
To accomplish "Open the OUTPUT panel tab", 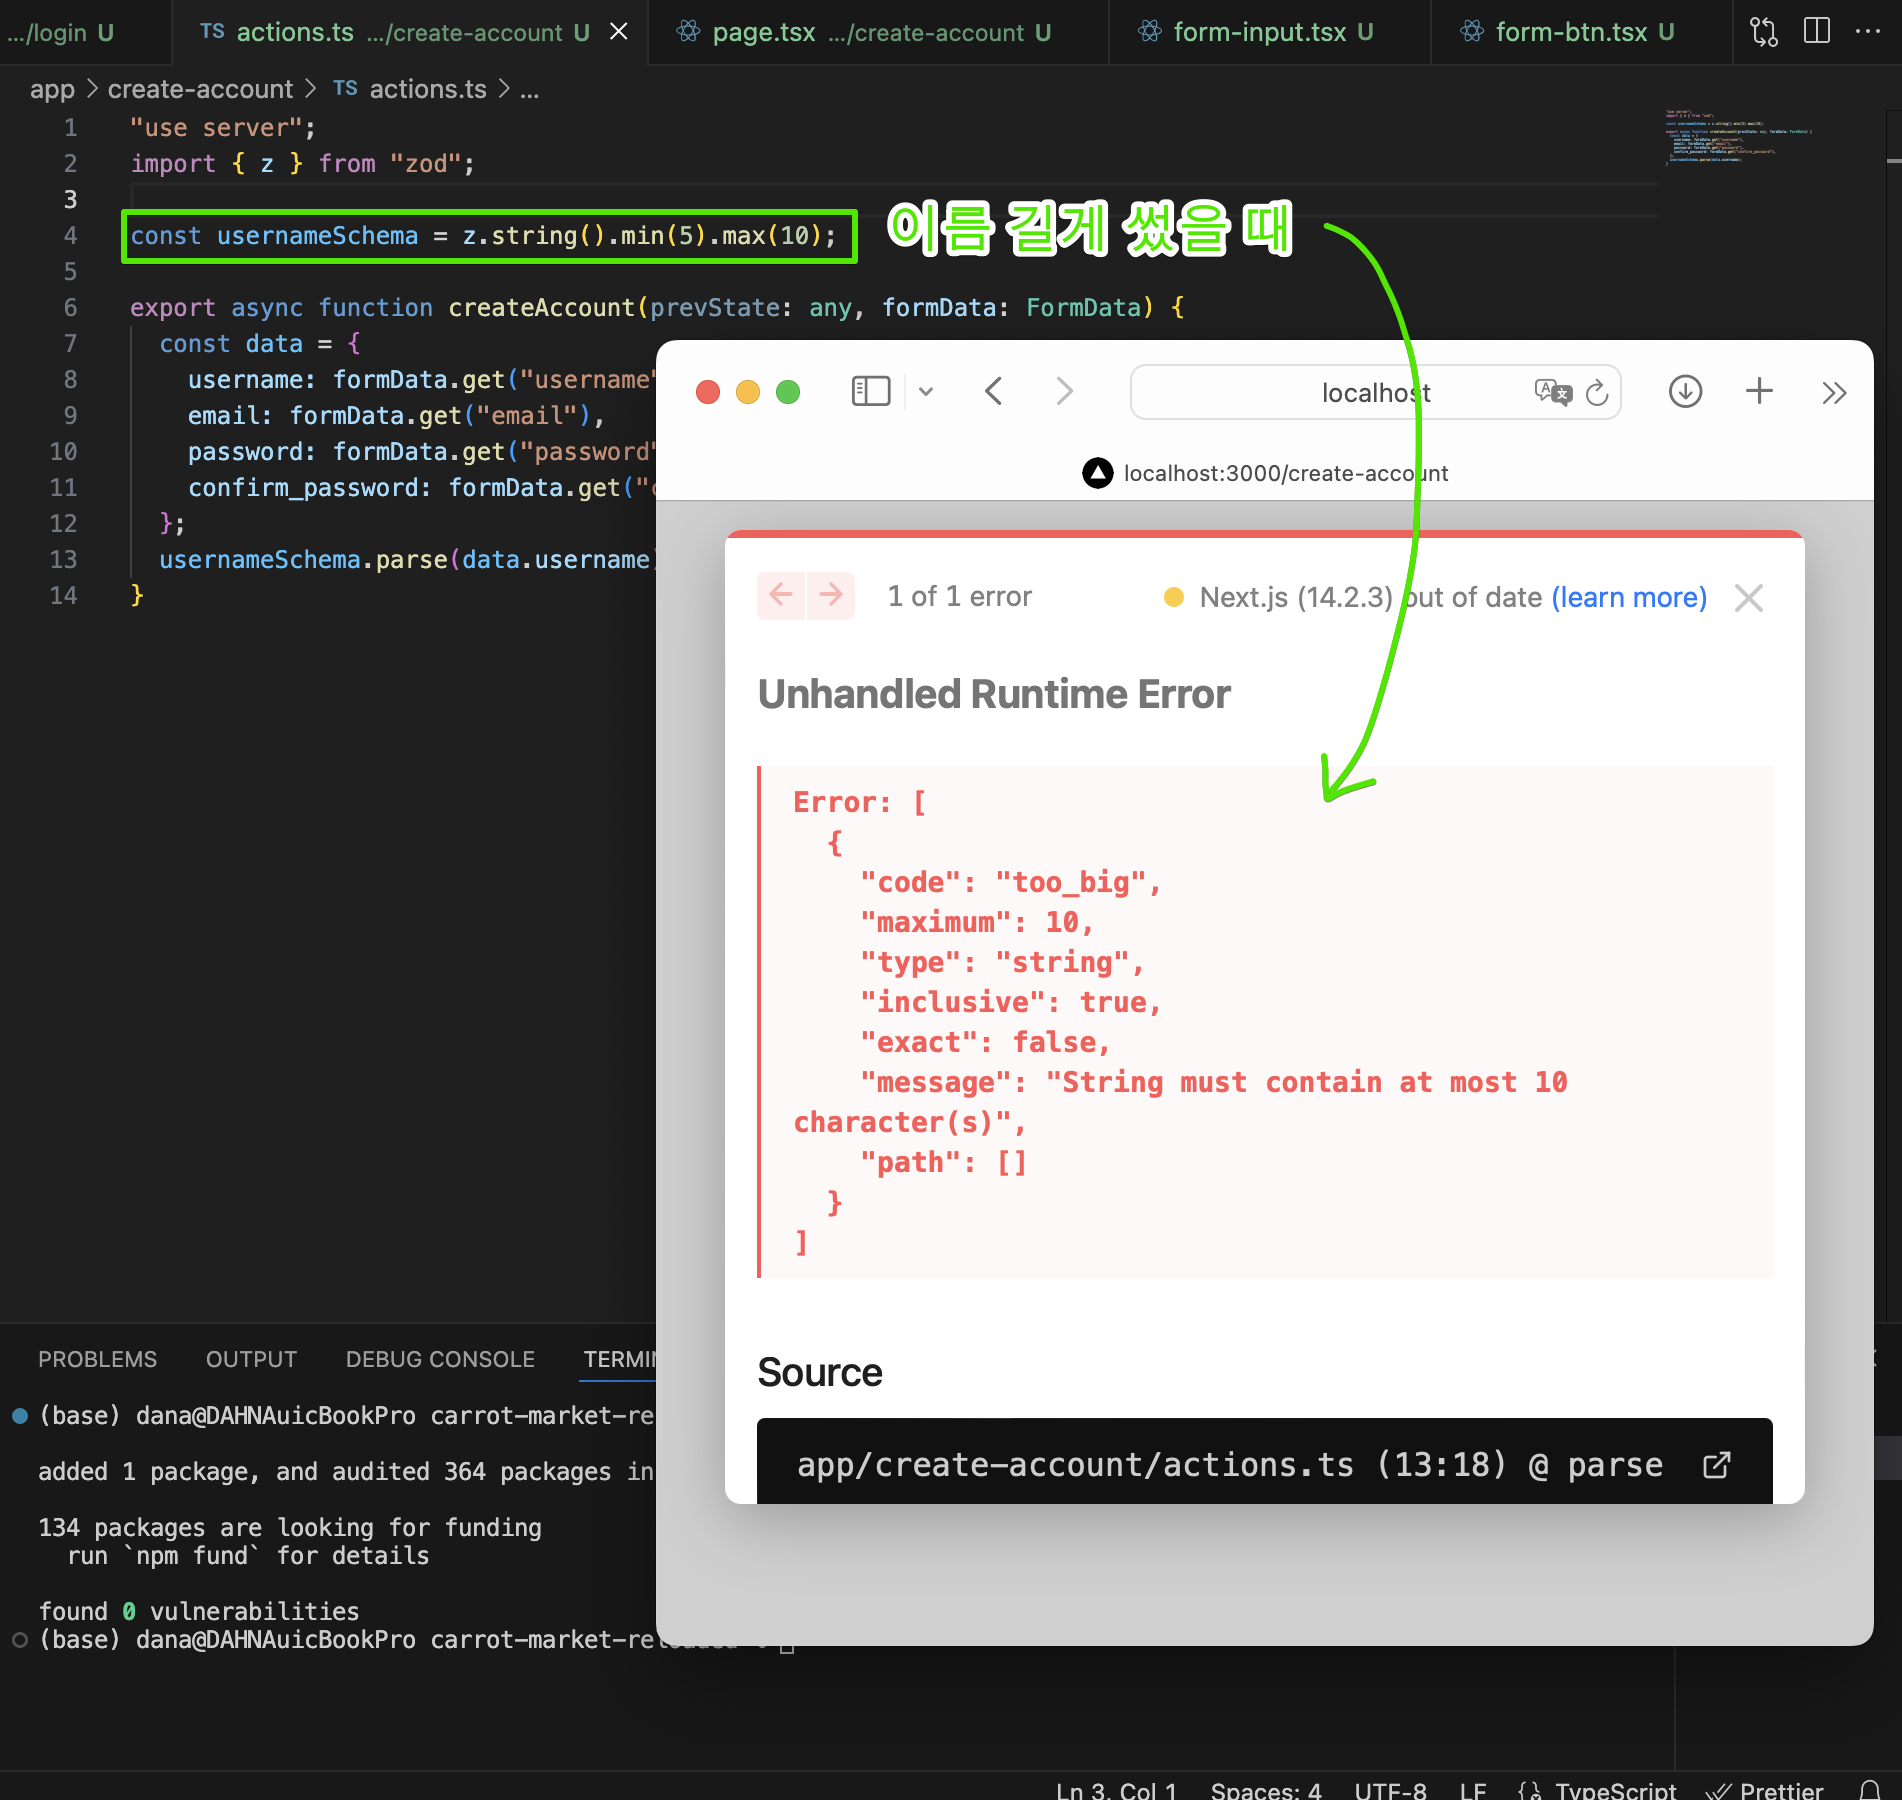I will pos(251,1359).
